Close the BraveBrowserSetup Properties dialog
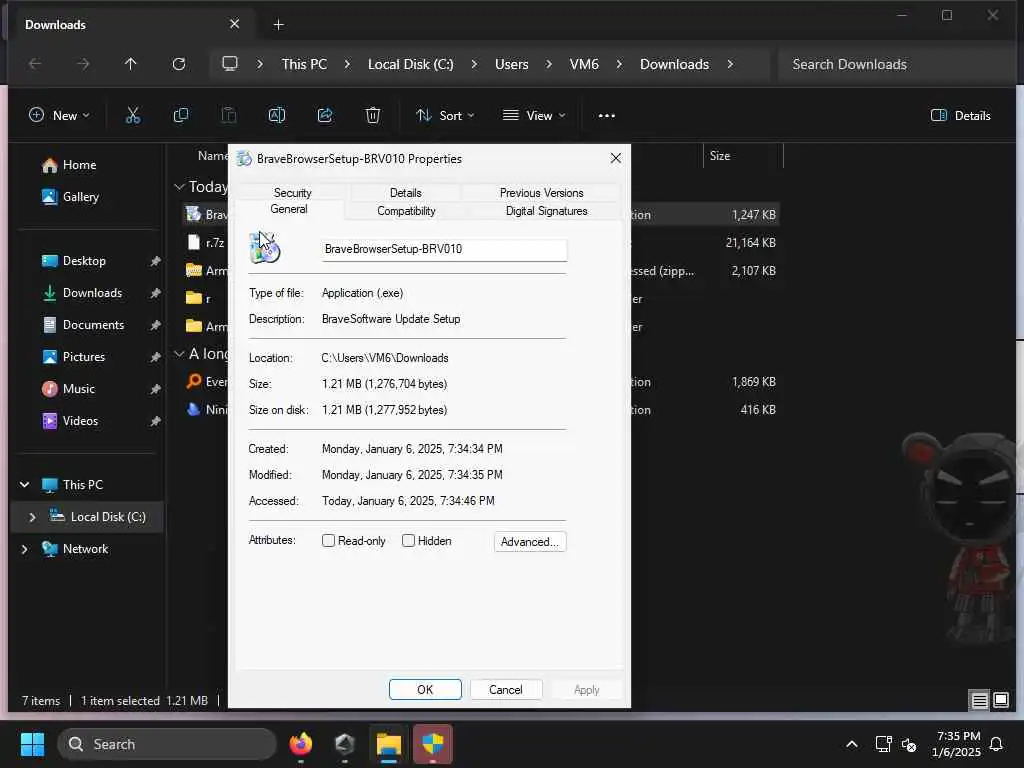 (615, 159)
